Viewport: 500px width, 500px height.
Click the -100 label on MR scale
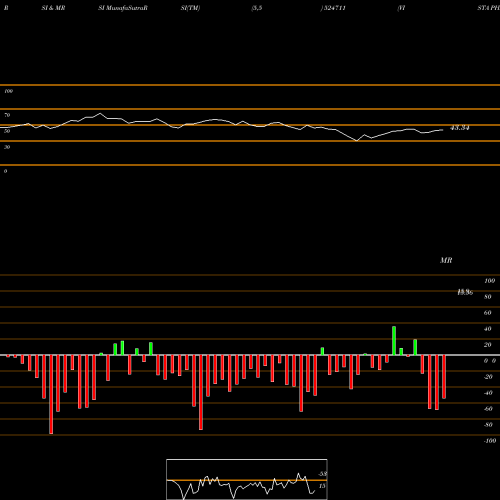pos(490,441)
